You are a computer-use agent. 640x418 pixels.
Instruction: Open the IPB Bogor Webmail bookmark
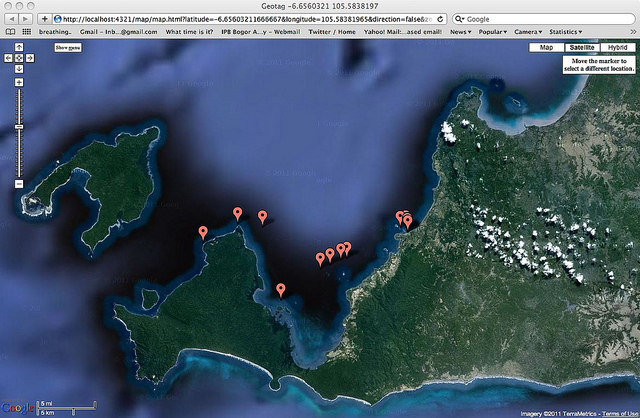click(x=260, y=32)
